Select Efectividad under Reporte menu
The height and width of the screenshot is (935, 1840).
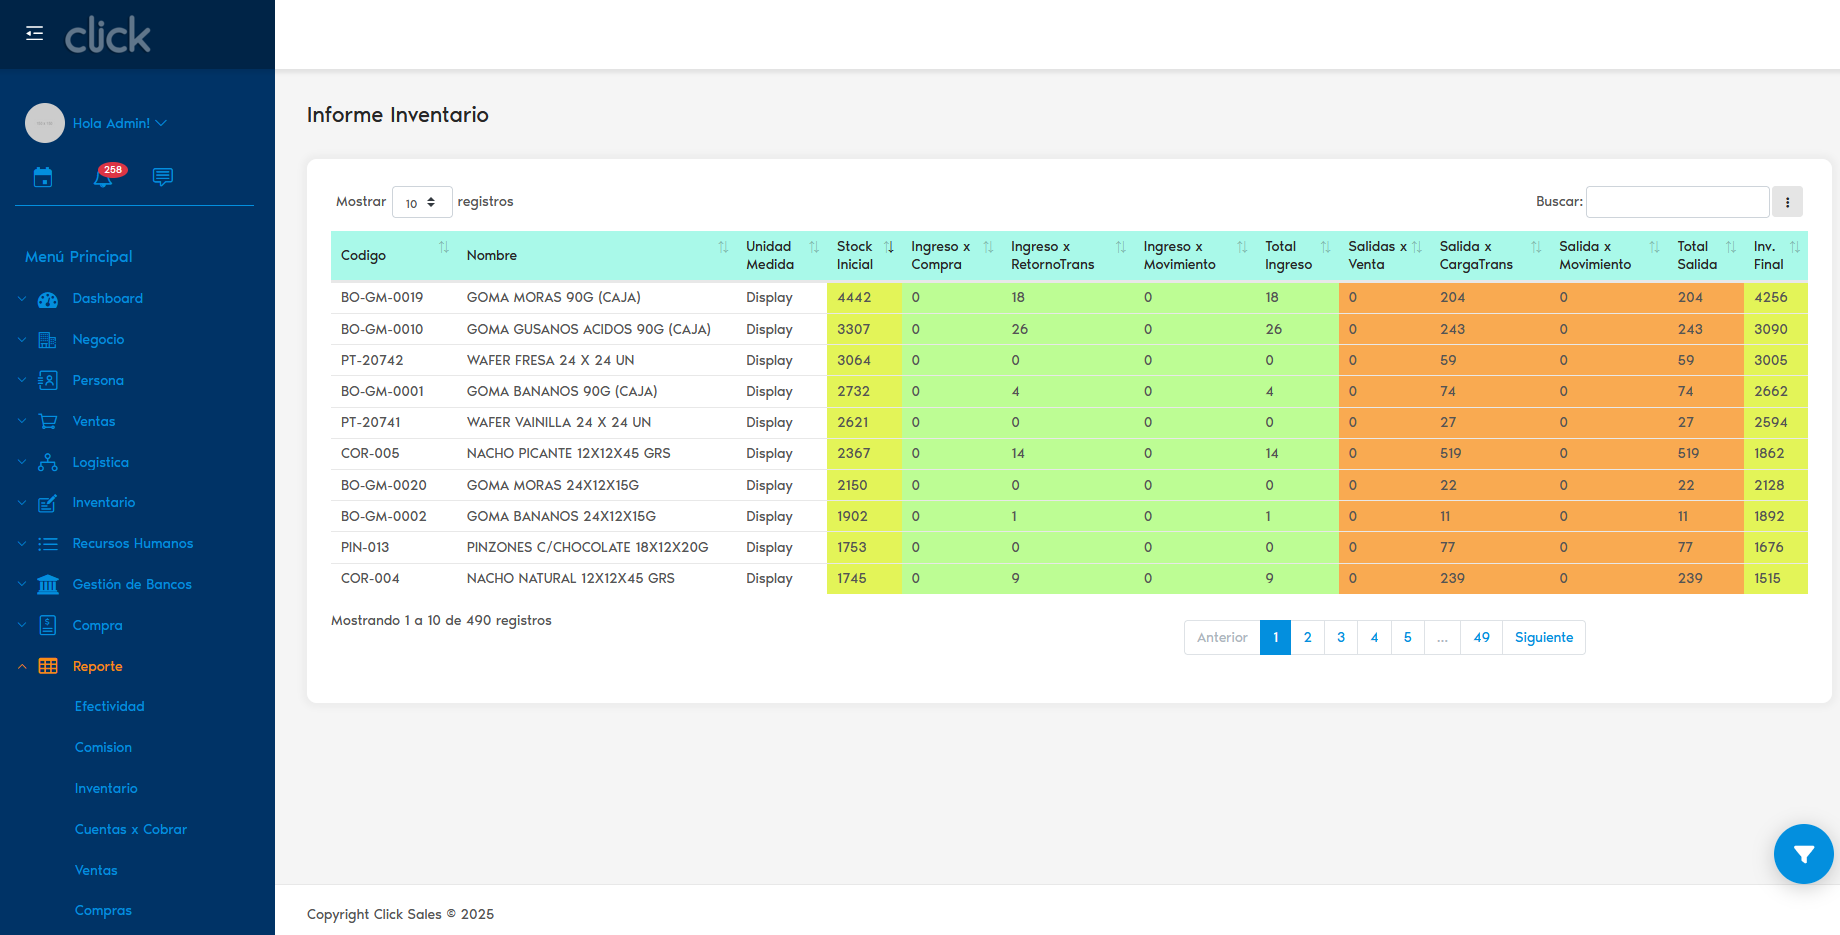tap(110, 707)
